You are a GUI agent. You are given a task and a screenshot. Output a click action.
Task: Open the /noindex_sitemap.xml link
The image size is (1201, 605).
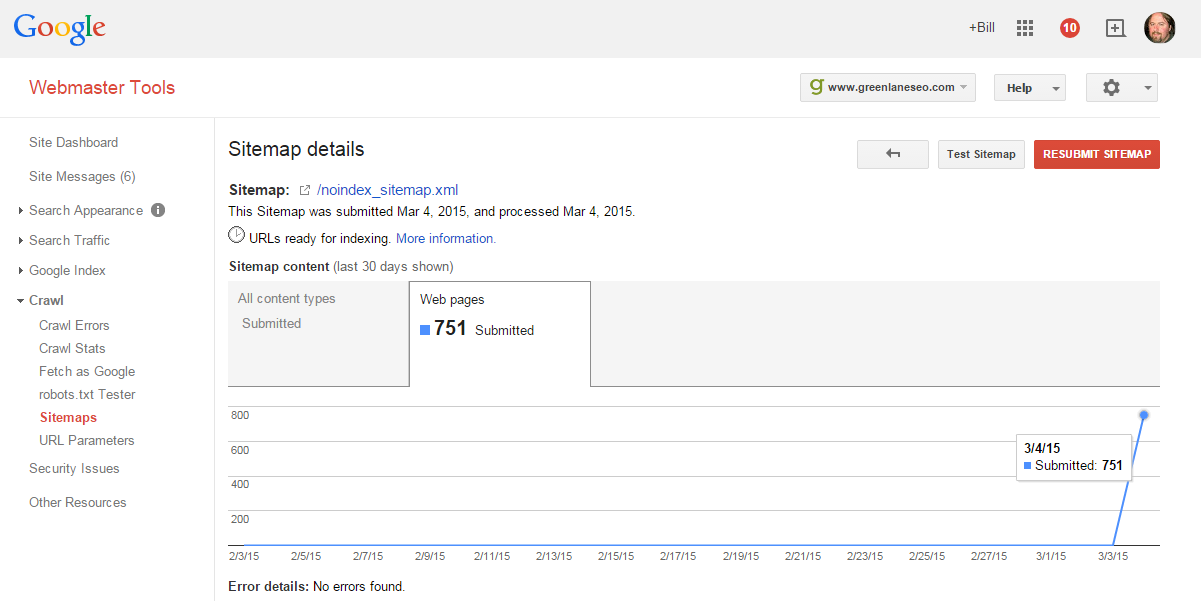(x=387, y=190)
